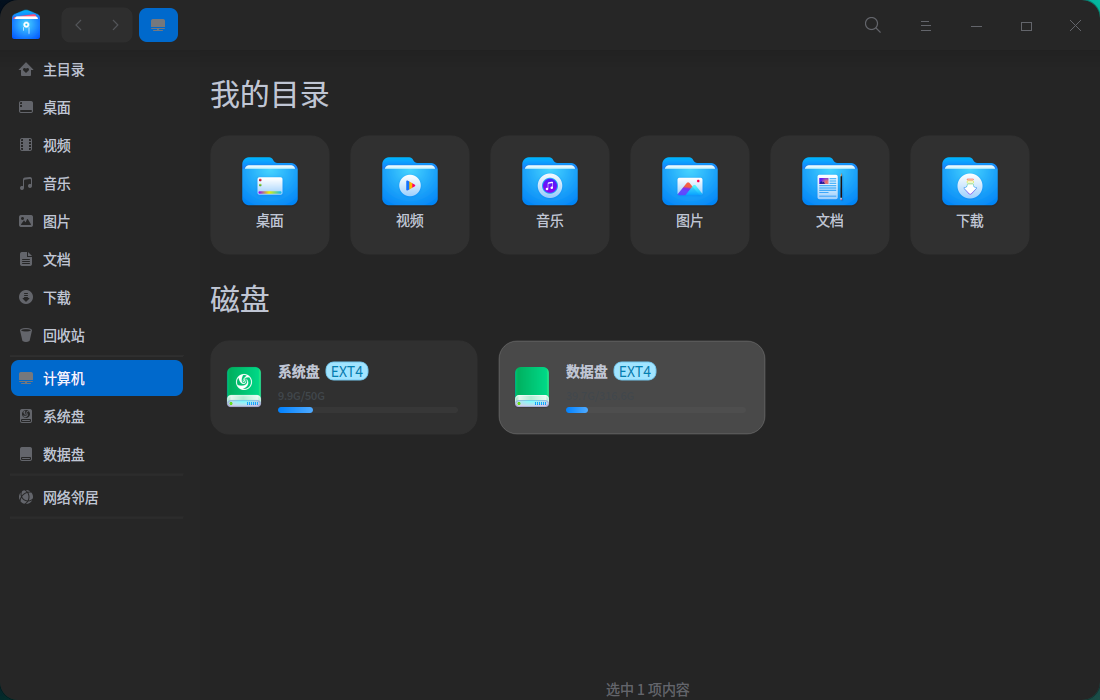Select 桌面 in the sidebar
The width and height of the screenshot is (1100, 700).
click(x=58, y=107)
